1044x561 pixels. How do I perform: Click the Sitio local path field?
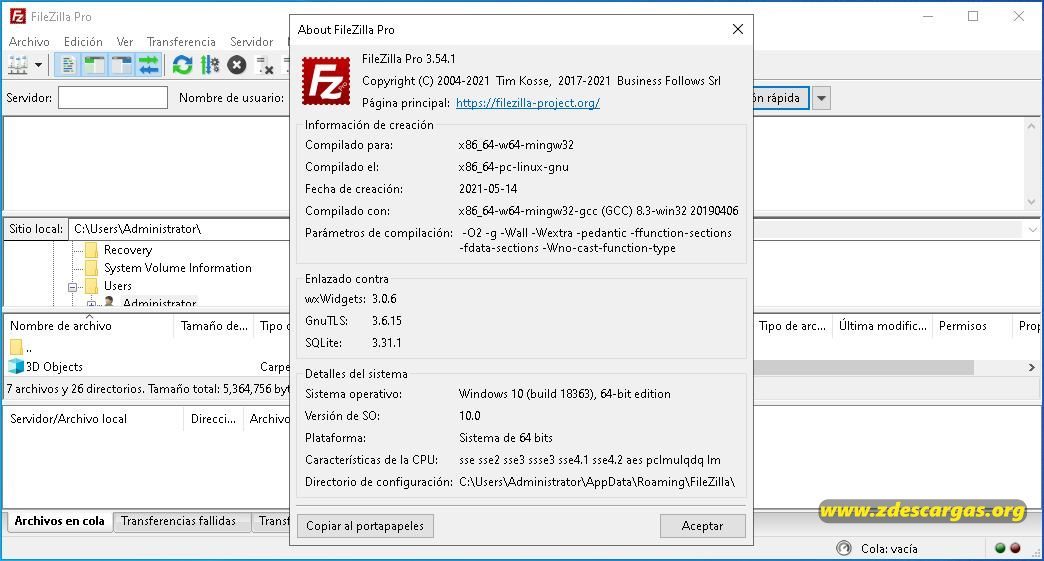[x=179, y=229]
